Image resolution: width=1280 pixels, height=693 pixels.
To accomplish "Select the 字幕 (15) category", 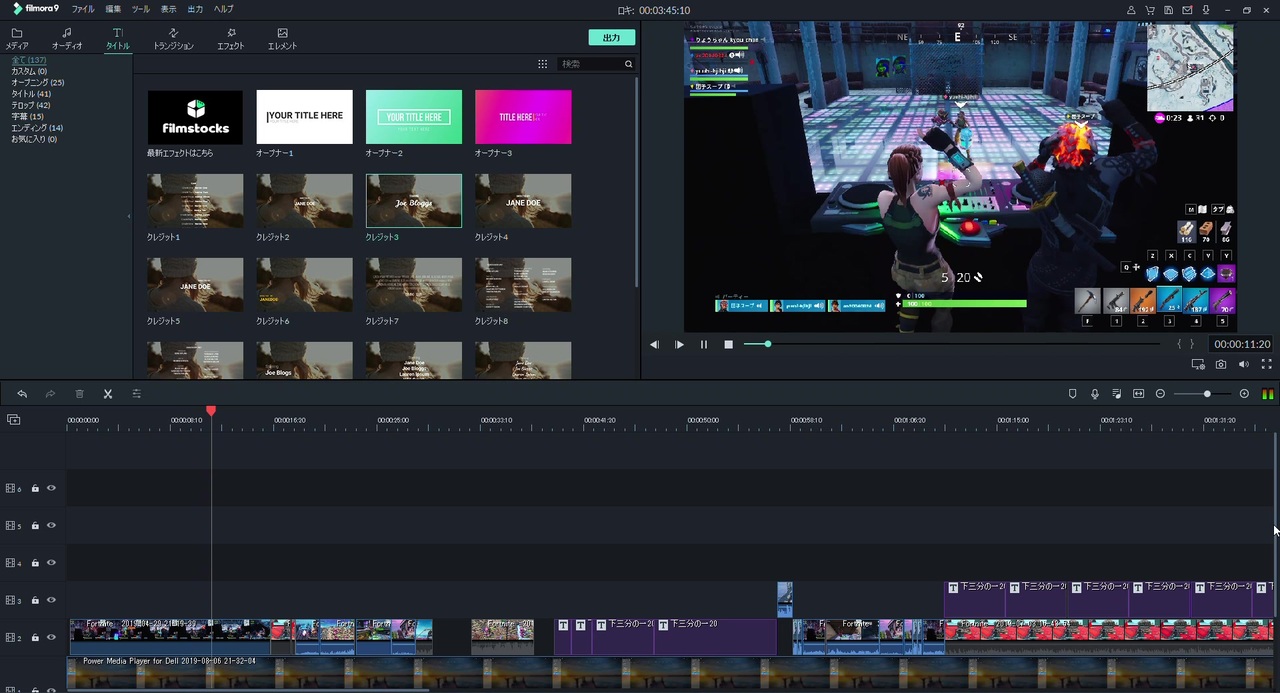I will (x=27, y=117).
